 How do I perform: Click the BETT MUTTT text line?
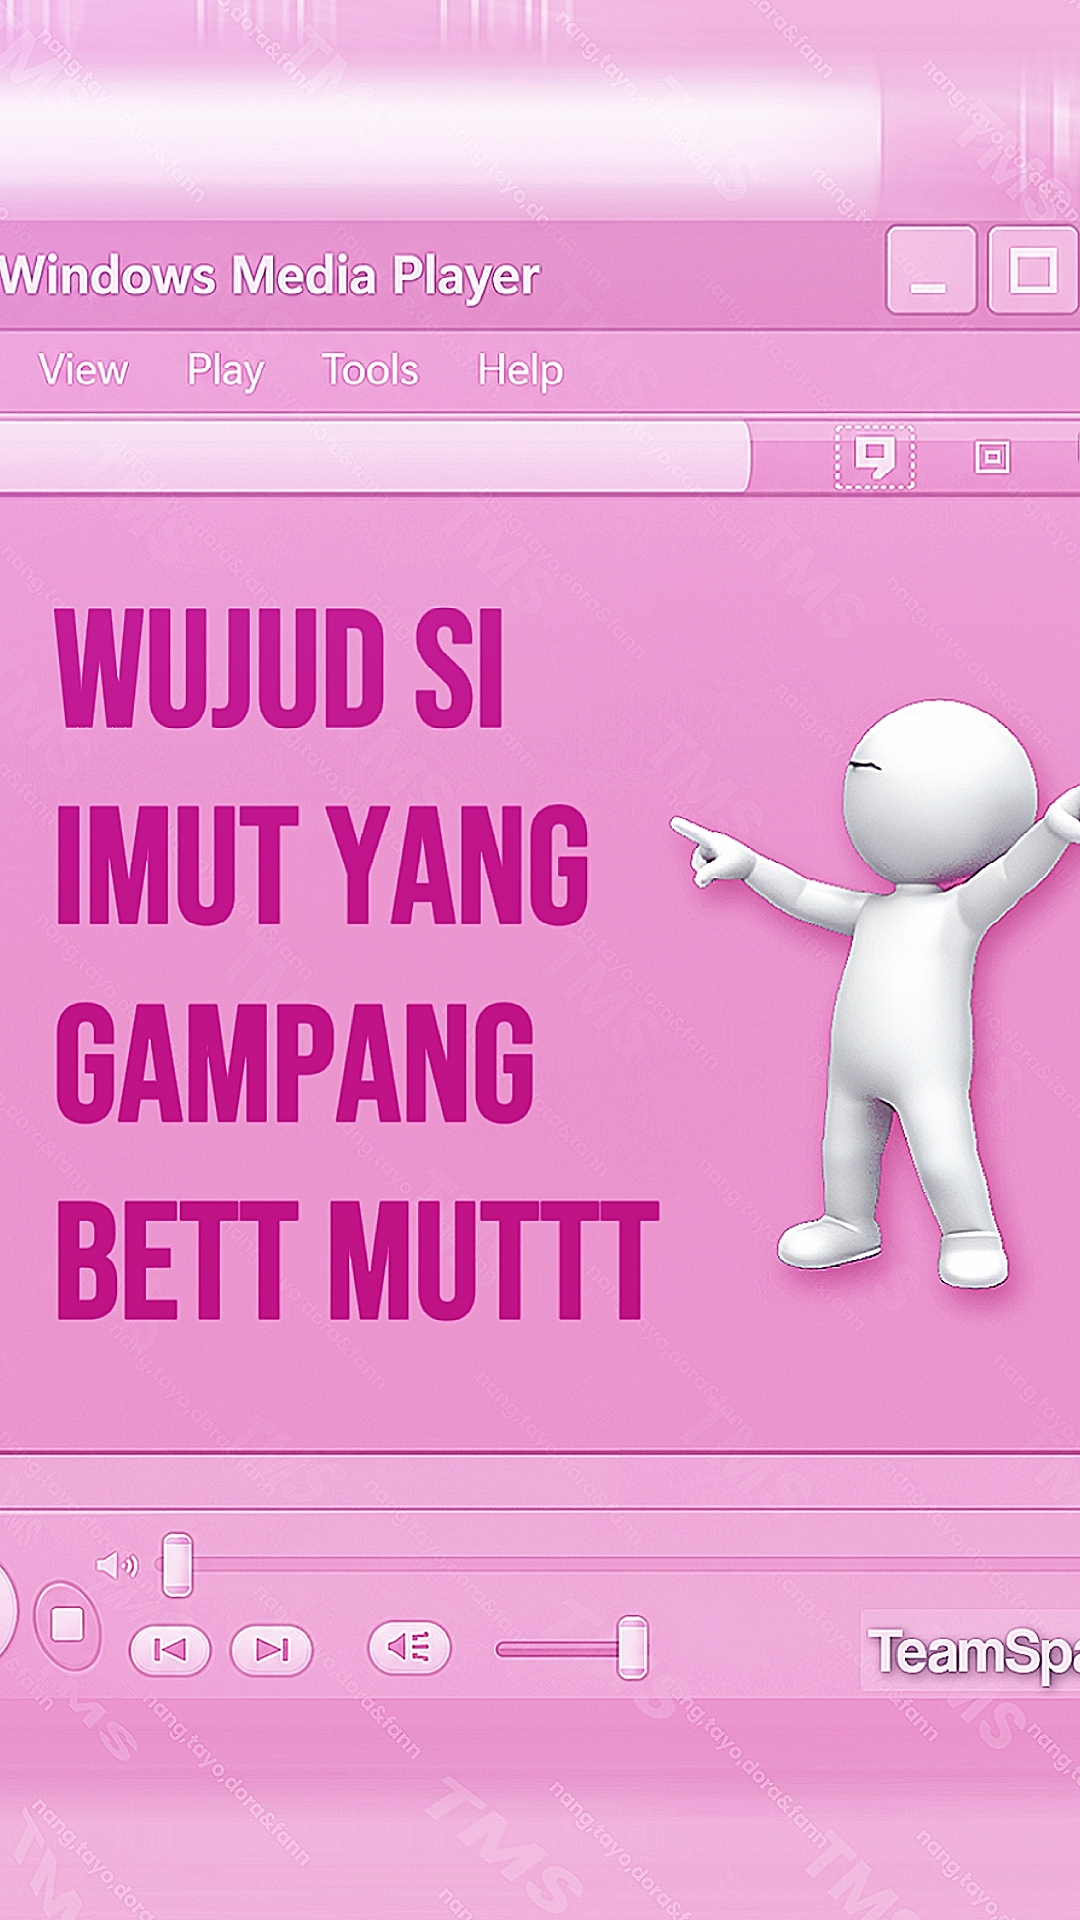click(357, 1260)
